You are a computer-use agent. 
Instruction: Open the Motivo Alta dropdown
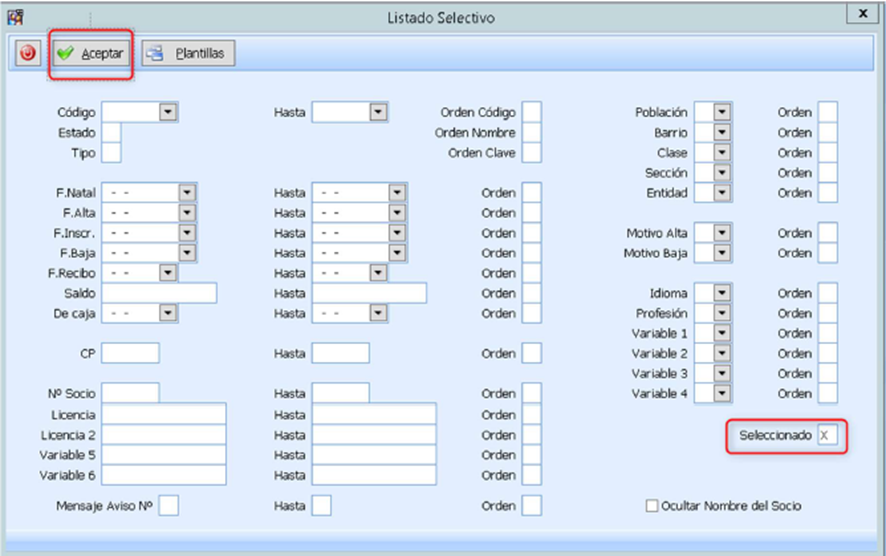pyautogui.click(x=723, y=233)
